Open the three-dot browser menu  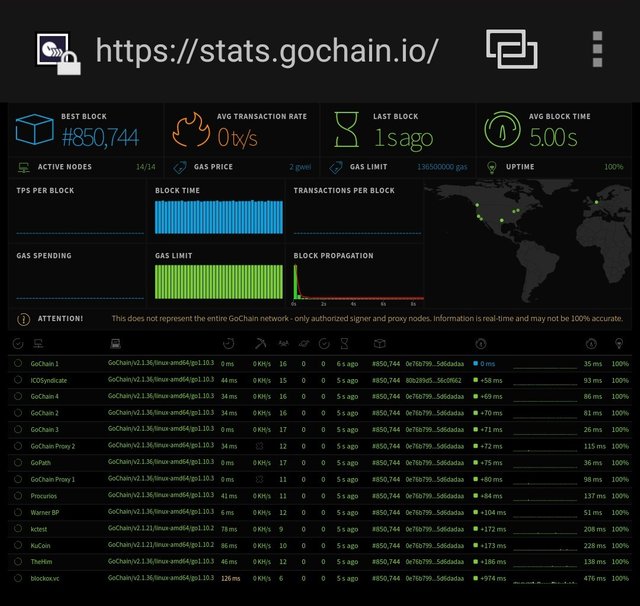(597, 49)
